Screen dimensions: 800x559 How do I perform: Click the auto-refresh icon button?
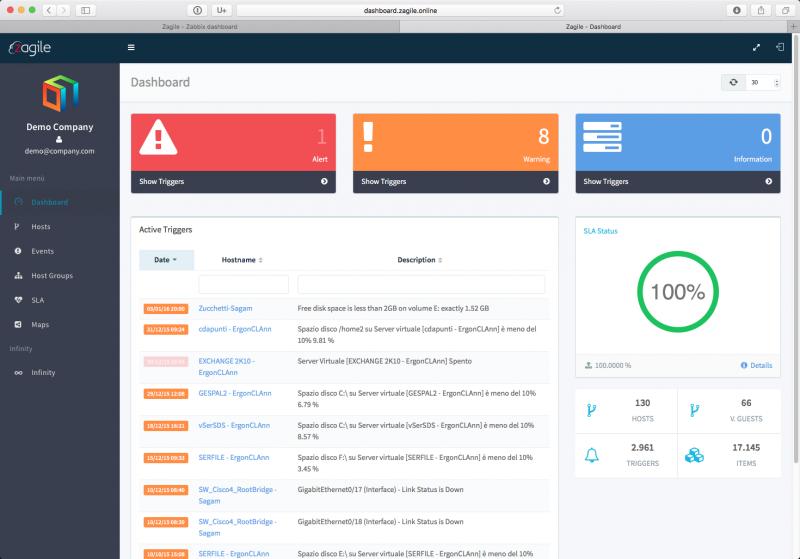tap(734, 83)
